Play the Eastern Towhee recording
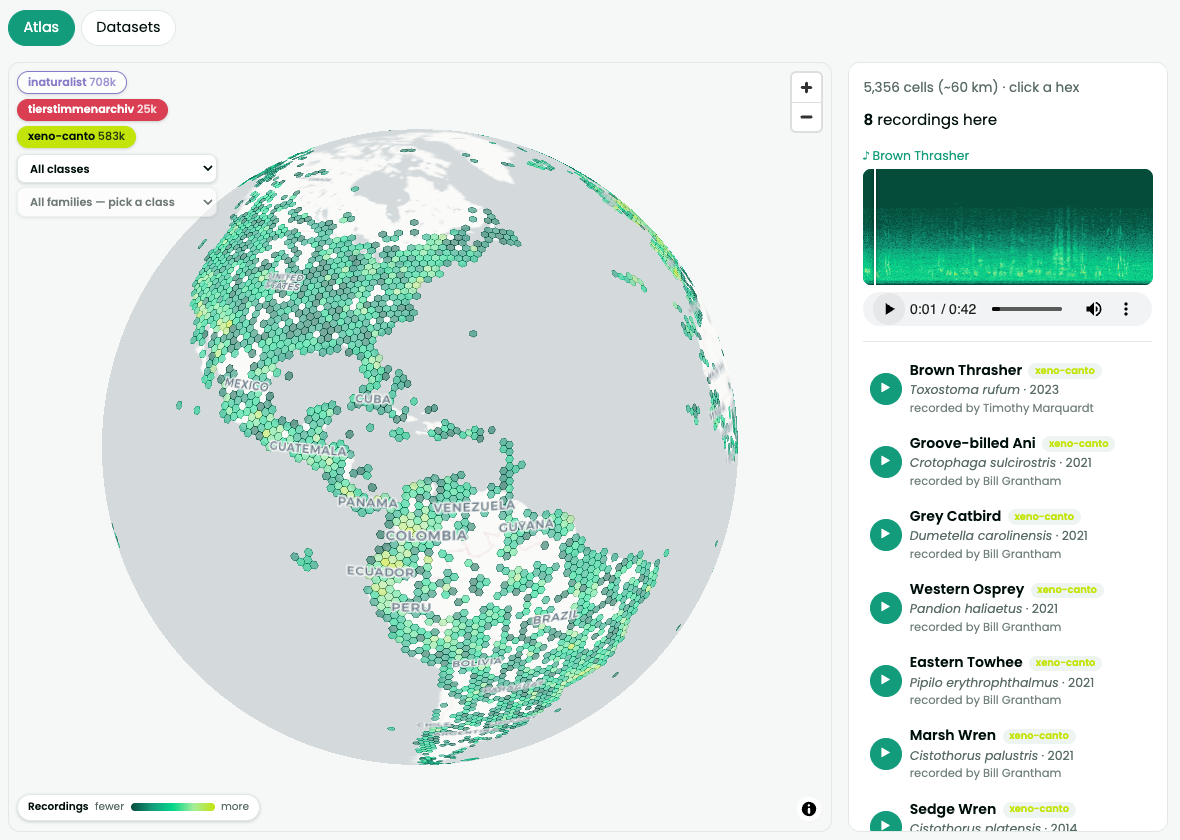Image resolution: width=1180 pixels, height=840 pixels. [x=886, y=680]
